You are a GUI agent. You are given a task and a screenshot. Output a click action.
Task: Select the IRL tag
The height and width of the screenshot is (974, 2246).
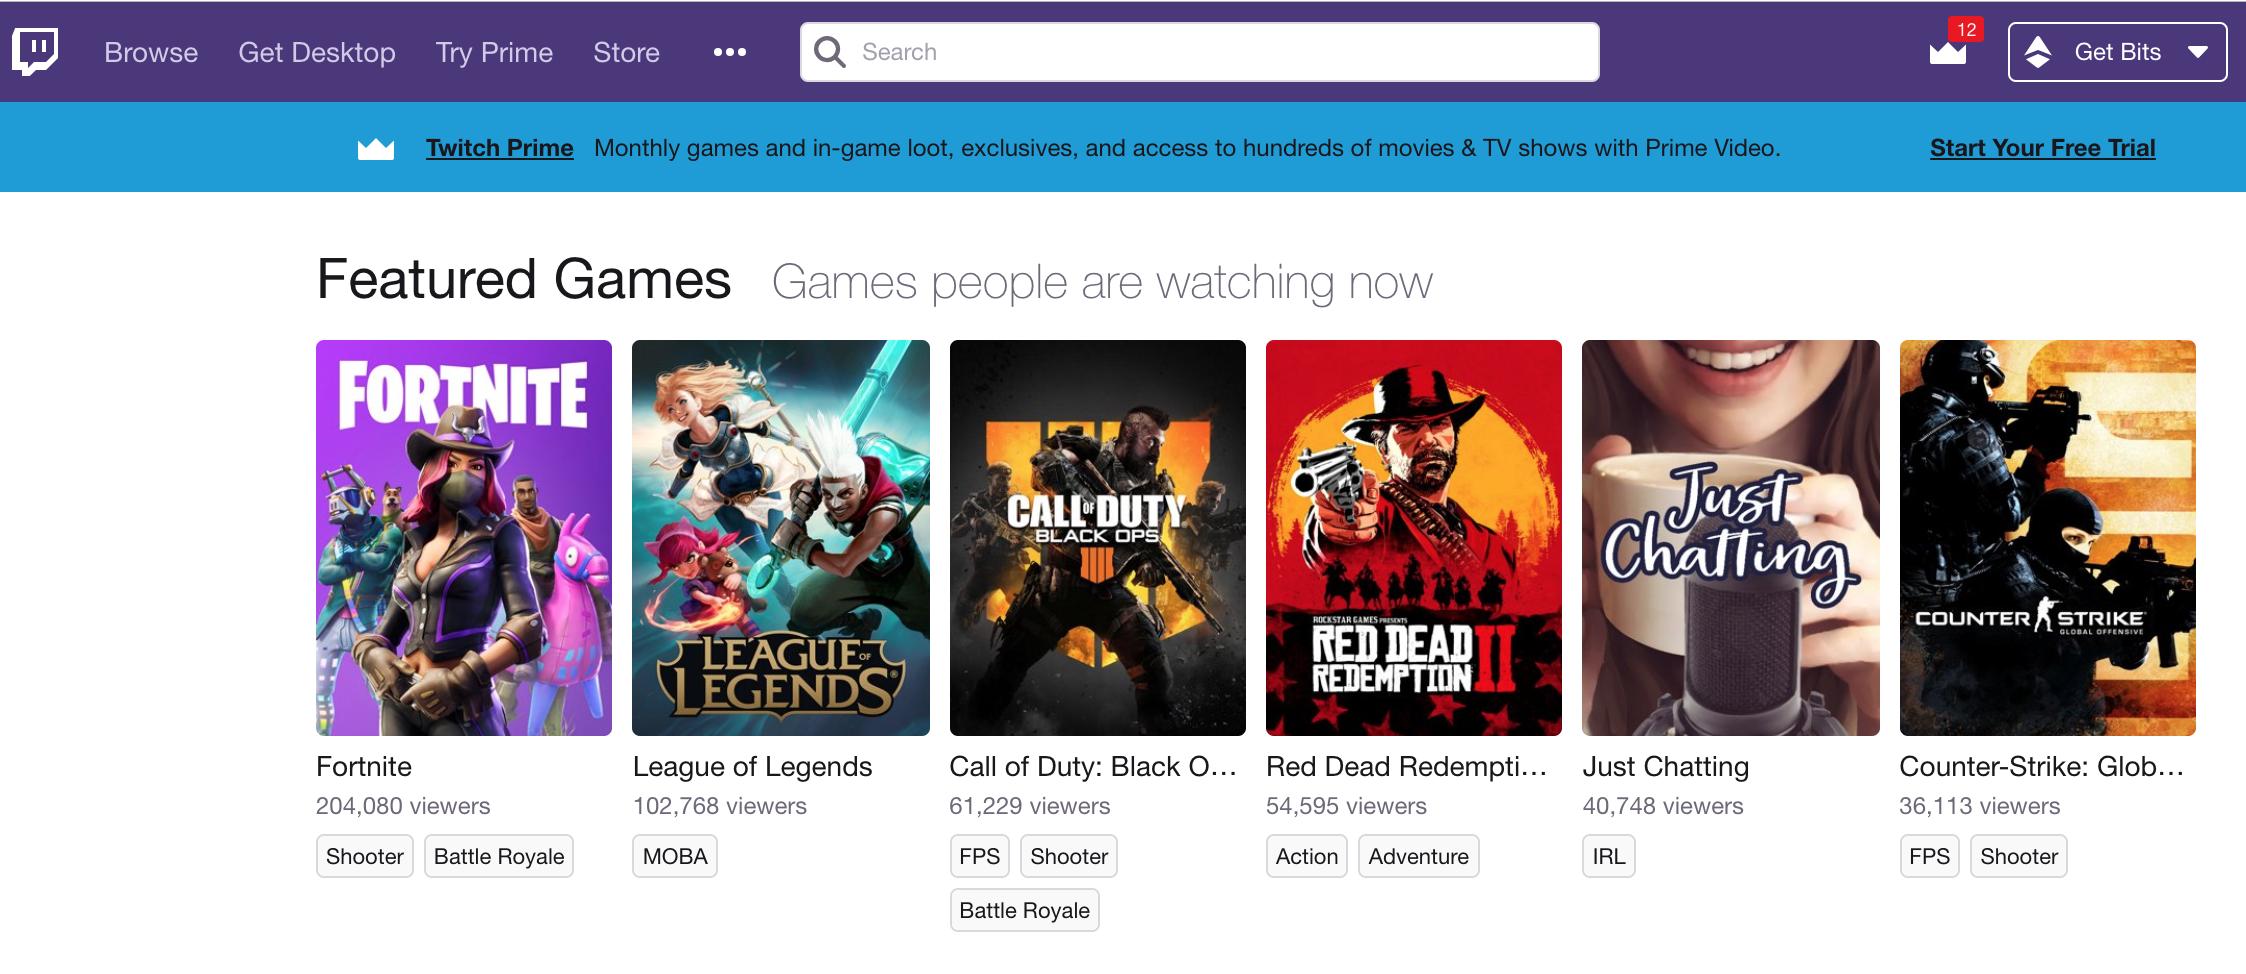click(1609, 856)
